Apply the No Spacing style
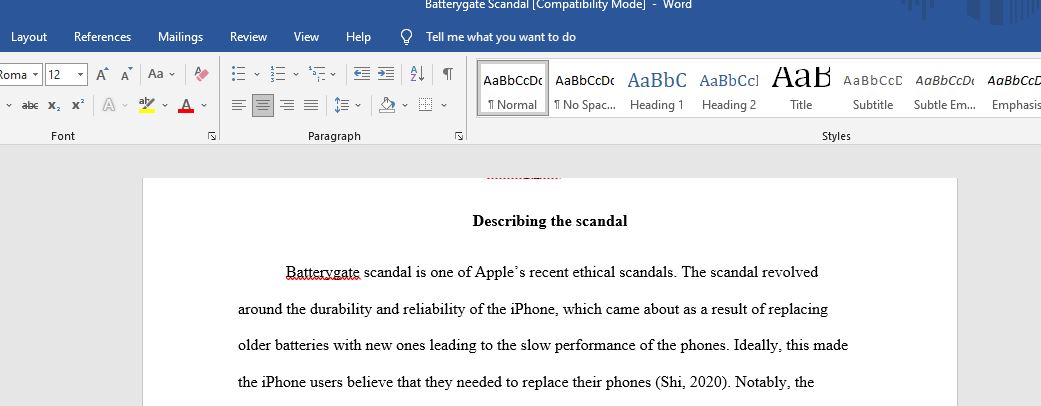This screenshot has height=406, width=1041. 585,89
